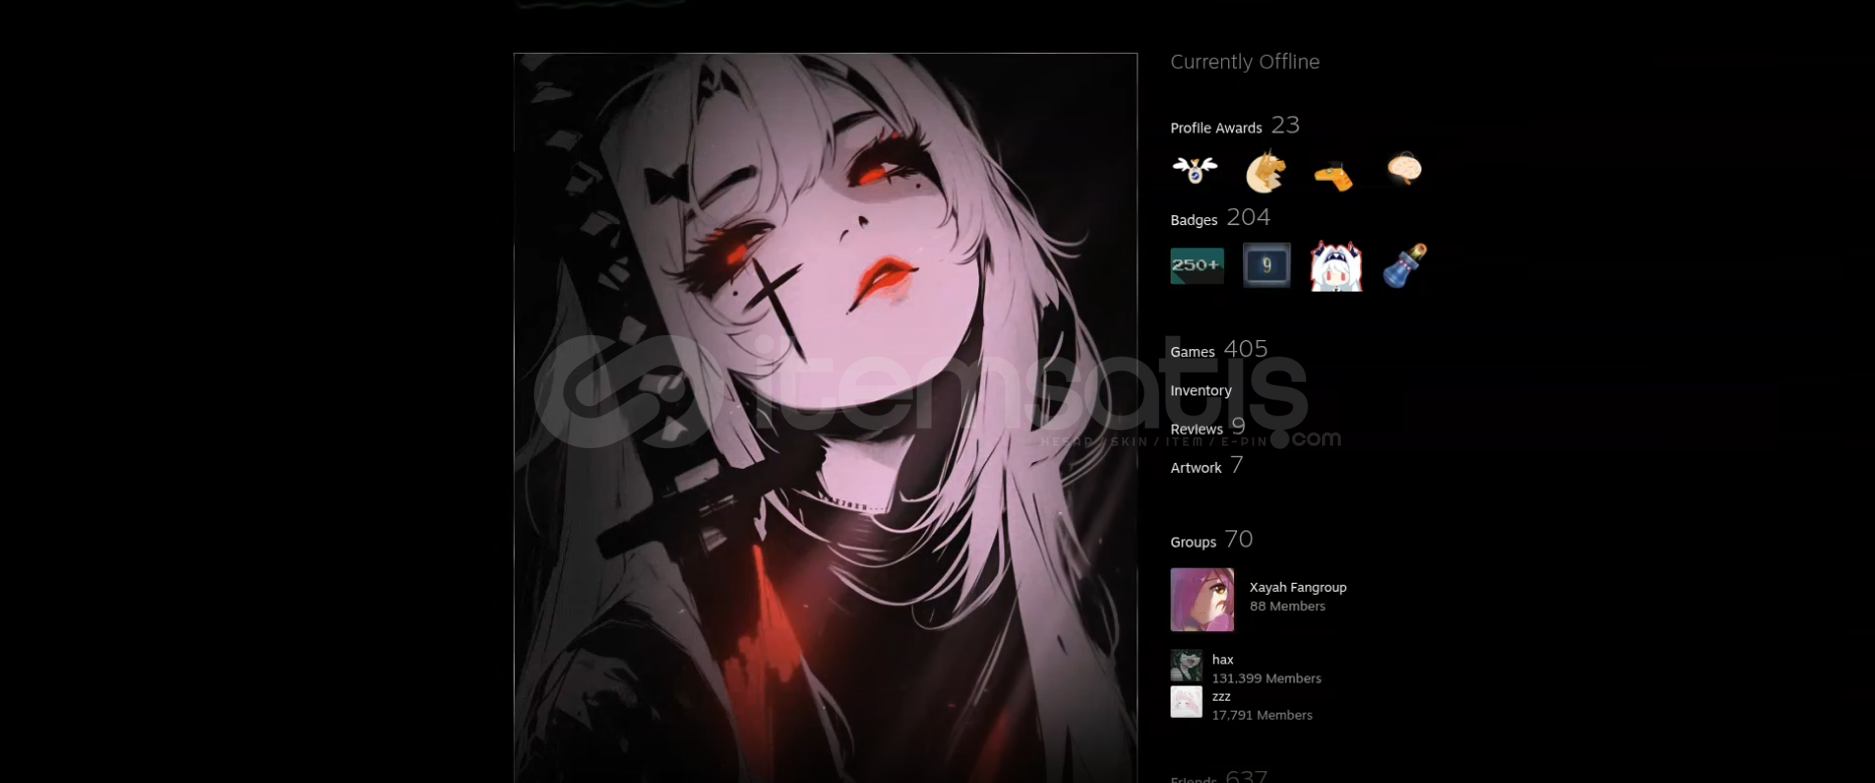This screenshot has height=783, width=1875.
Task: Click the "131,399 Members" count
Action: pyautogui.click(x=1266, y=678)
